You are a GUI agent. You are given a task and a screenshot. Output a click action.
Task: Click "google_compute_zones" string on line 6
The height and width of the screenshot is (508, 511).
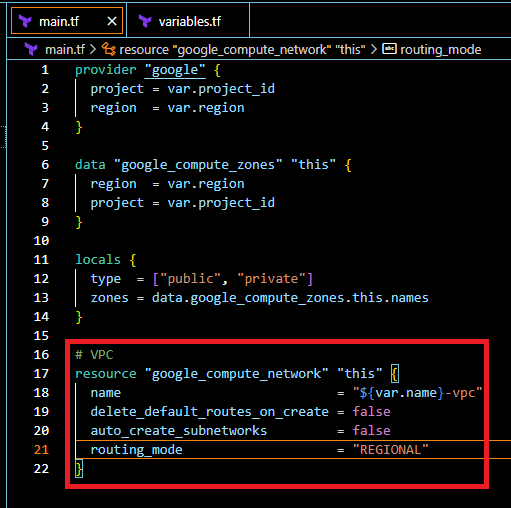click(198, 165)
